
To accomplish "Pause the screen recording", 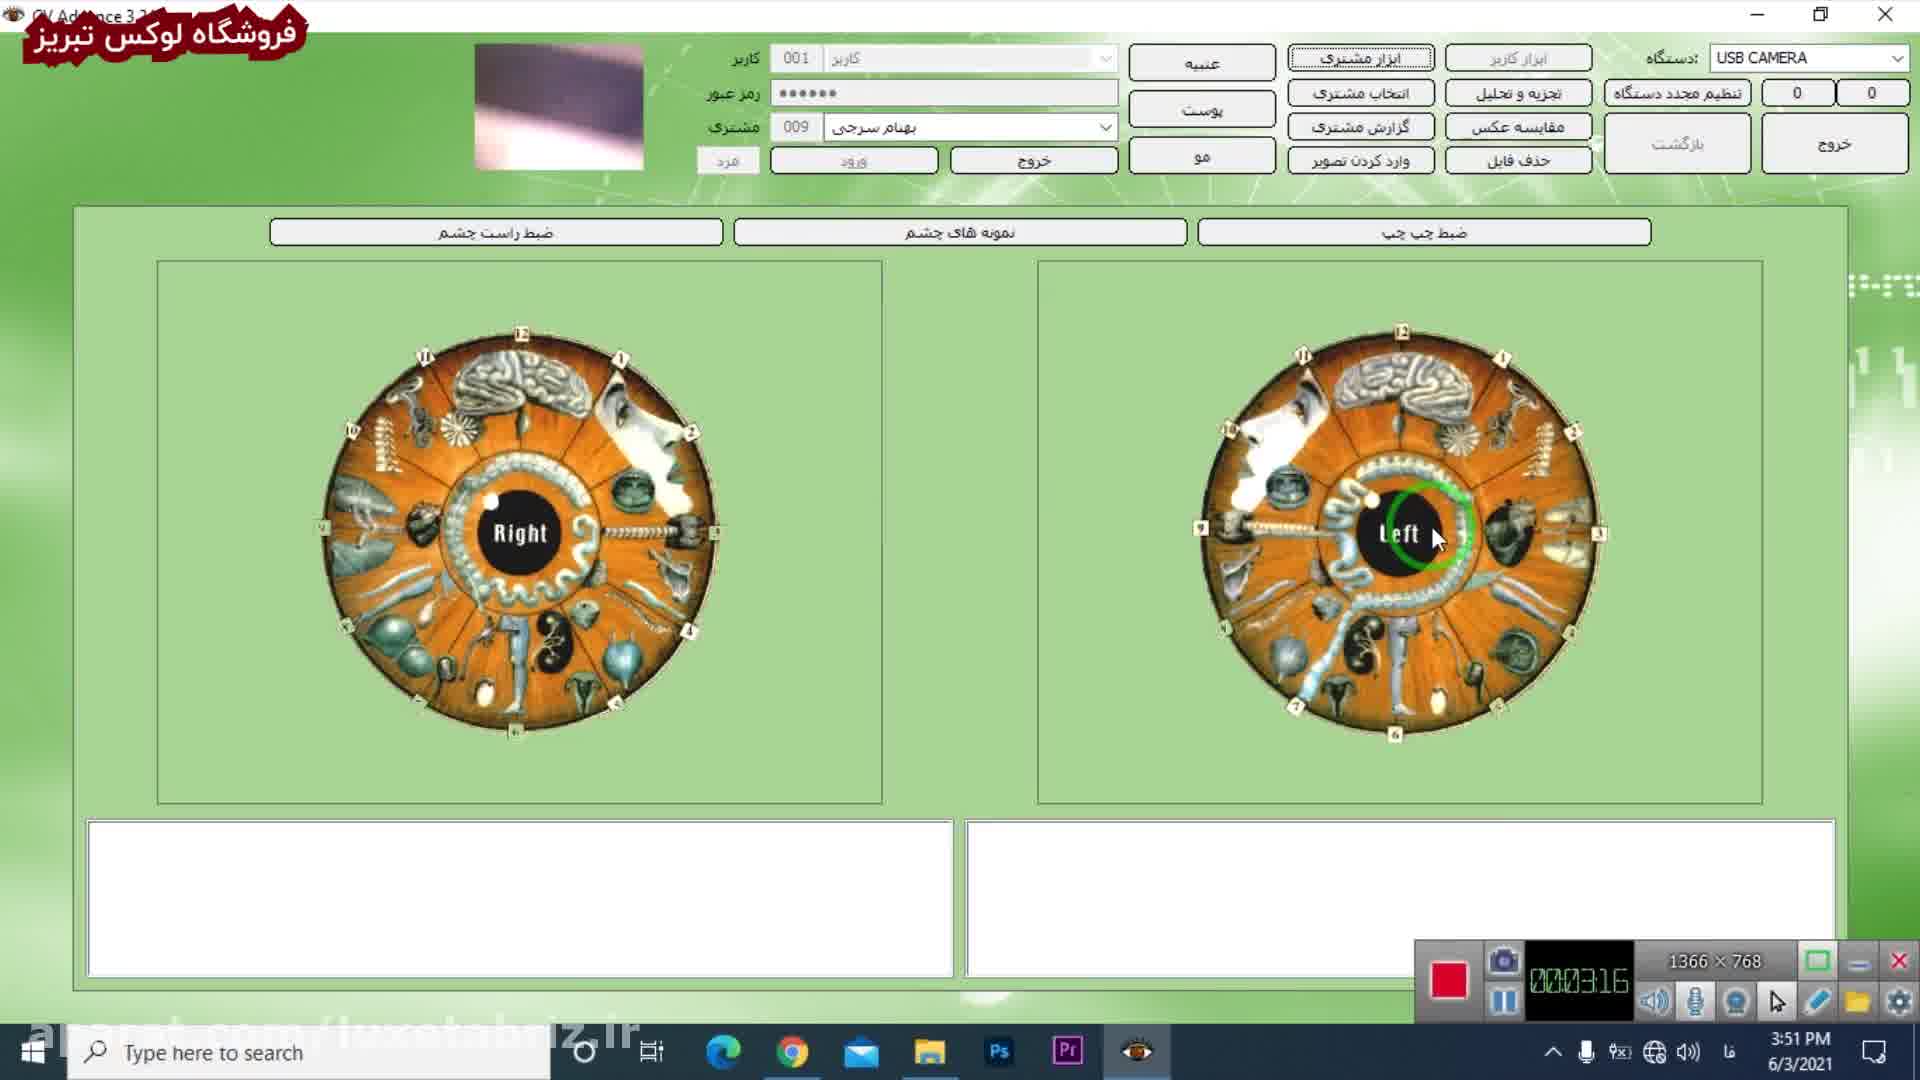I will pos(1503,1001).
